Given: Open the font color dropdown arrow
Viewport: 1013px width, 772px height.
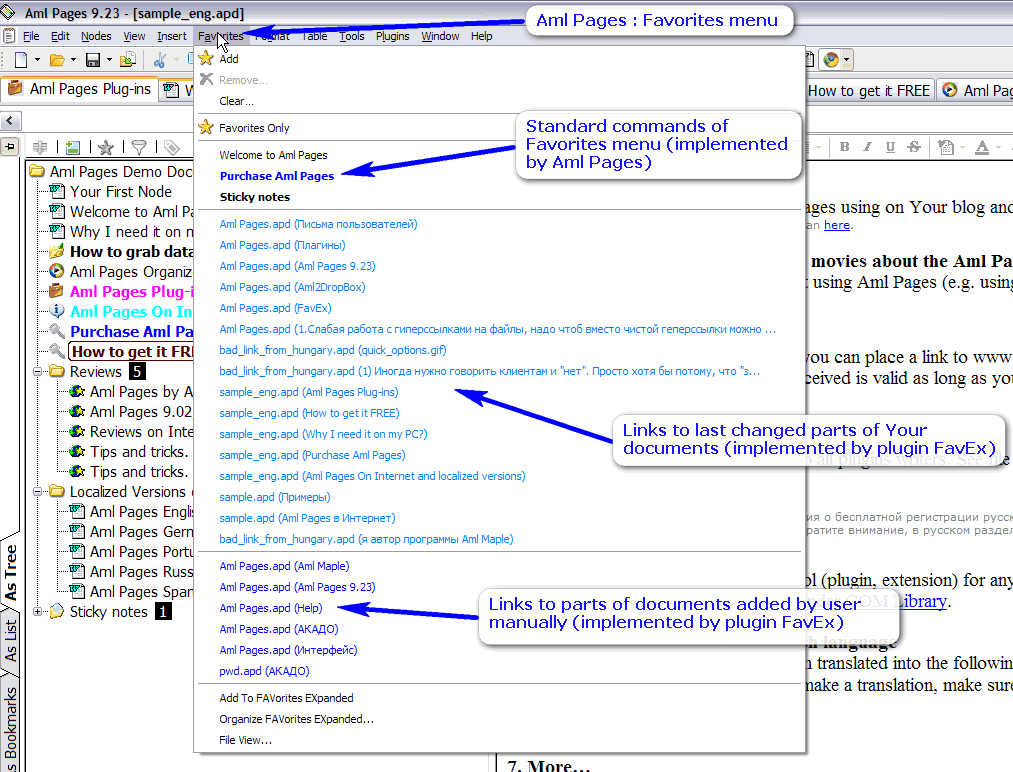Looking at the screenshot, I should 998,147.
